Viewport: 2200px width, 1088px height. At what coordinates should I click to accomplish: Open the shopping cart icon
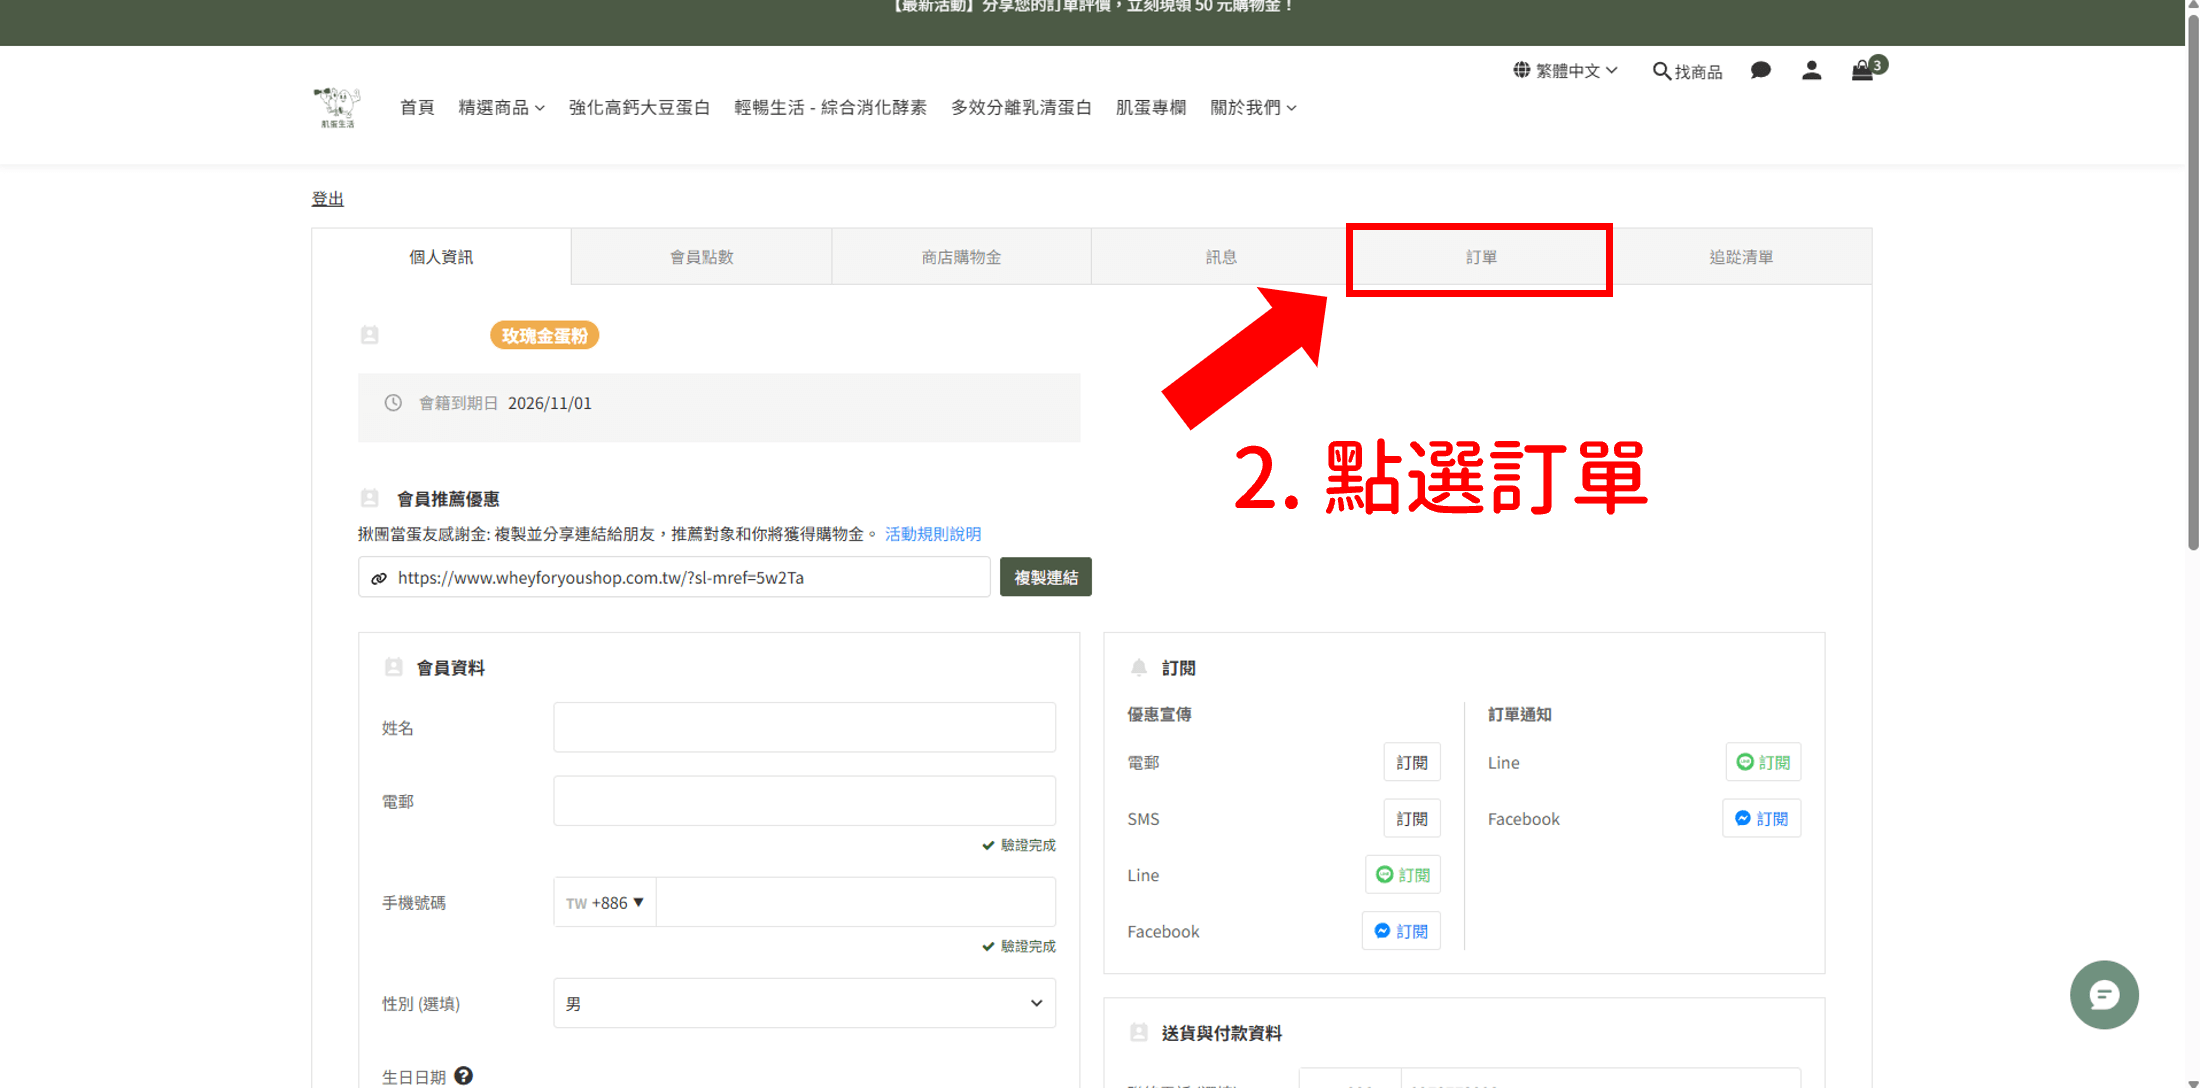1863,71
